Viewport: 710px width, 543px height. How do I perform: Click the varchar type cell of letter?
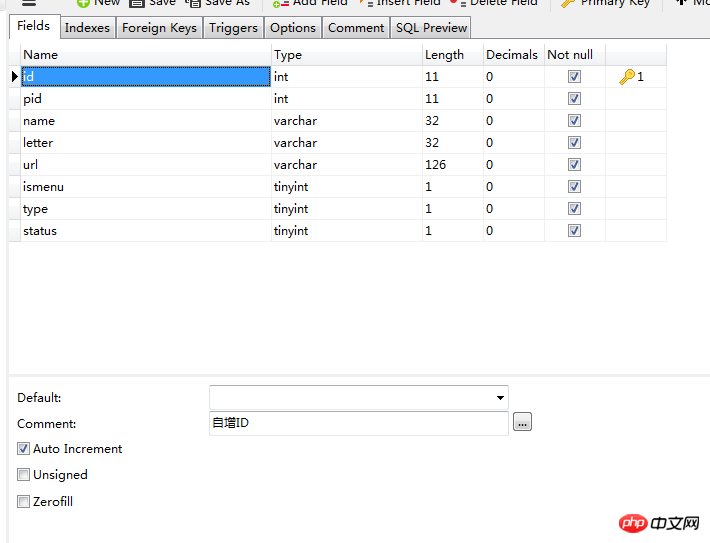point(347,143)
